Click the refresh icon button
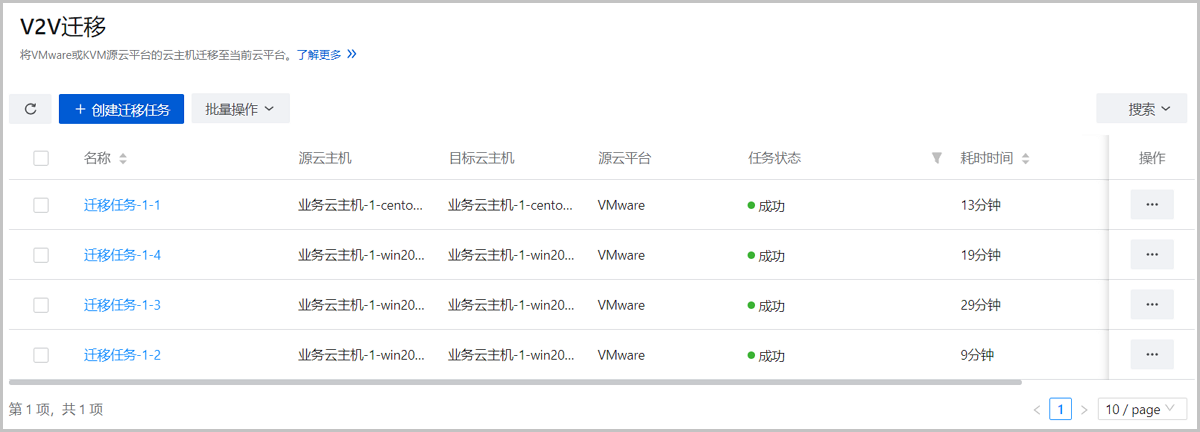Viewport: 1200px width, 432px height. (30, 109)
